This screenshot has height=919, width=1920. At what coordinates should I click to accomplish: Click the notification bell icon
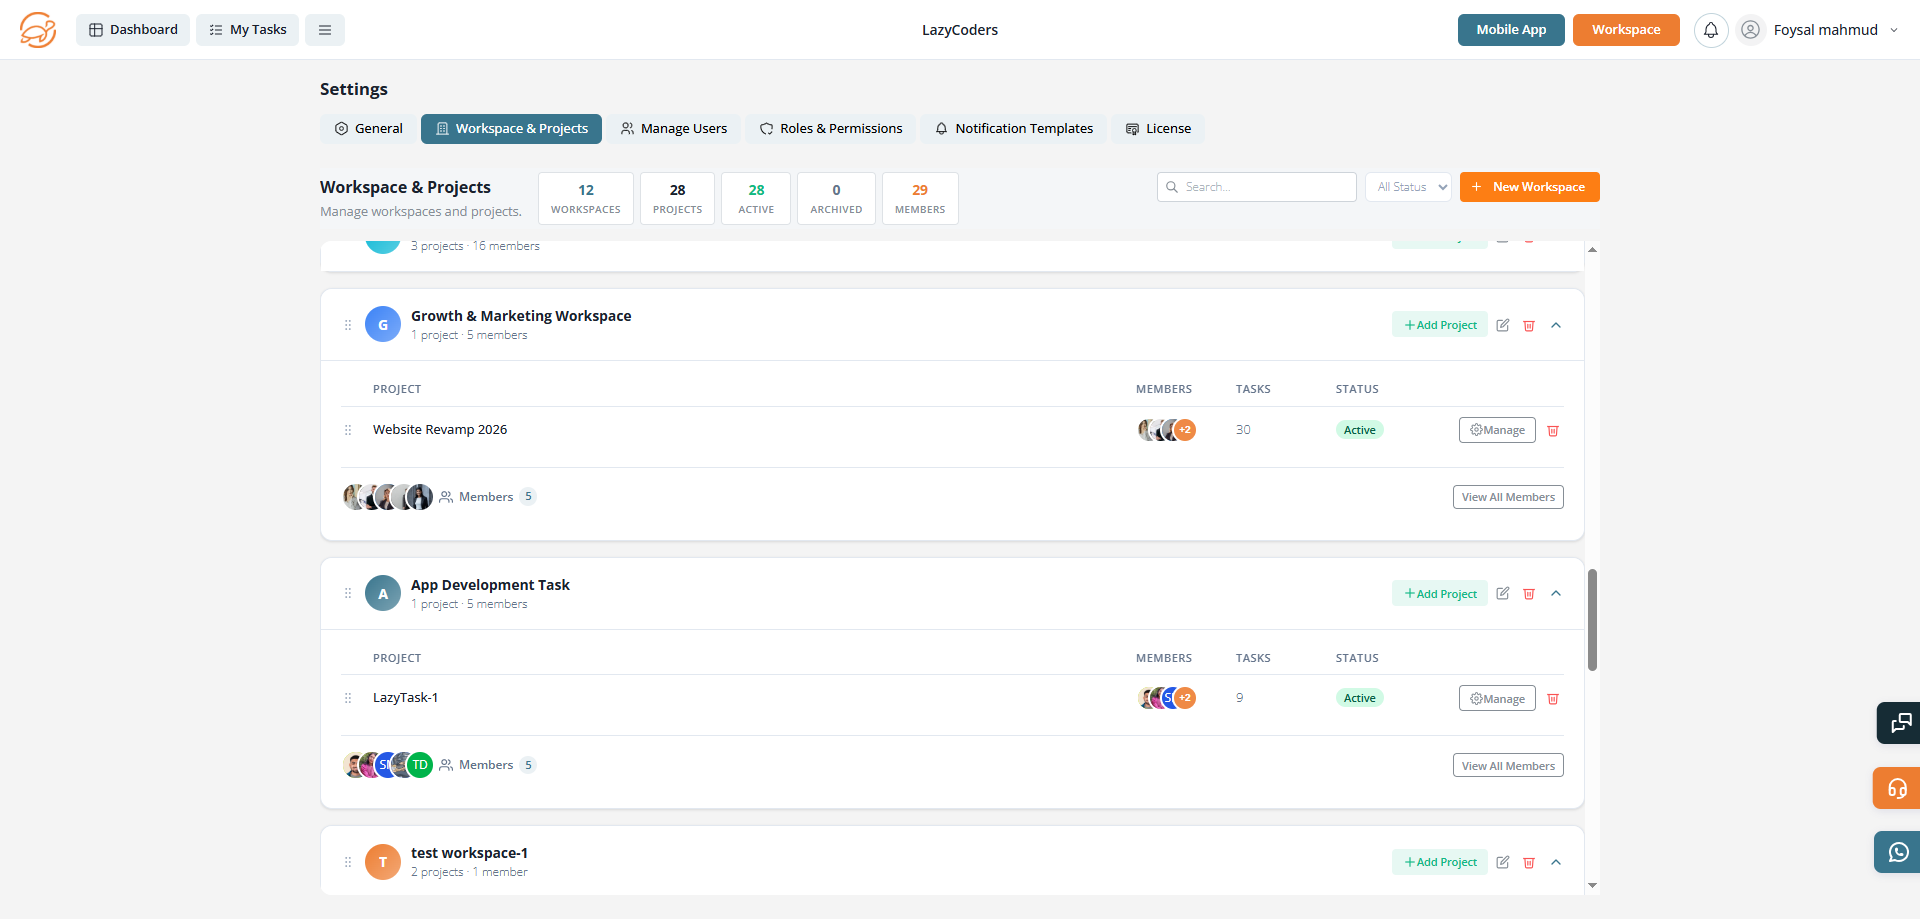[1710, 30]
